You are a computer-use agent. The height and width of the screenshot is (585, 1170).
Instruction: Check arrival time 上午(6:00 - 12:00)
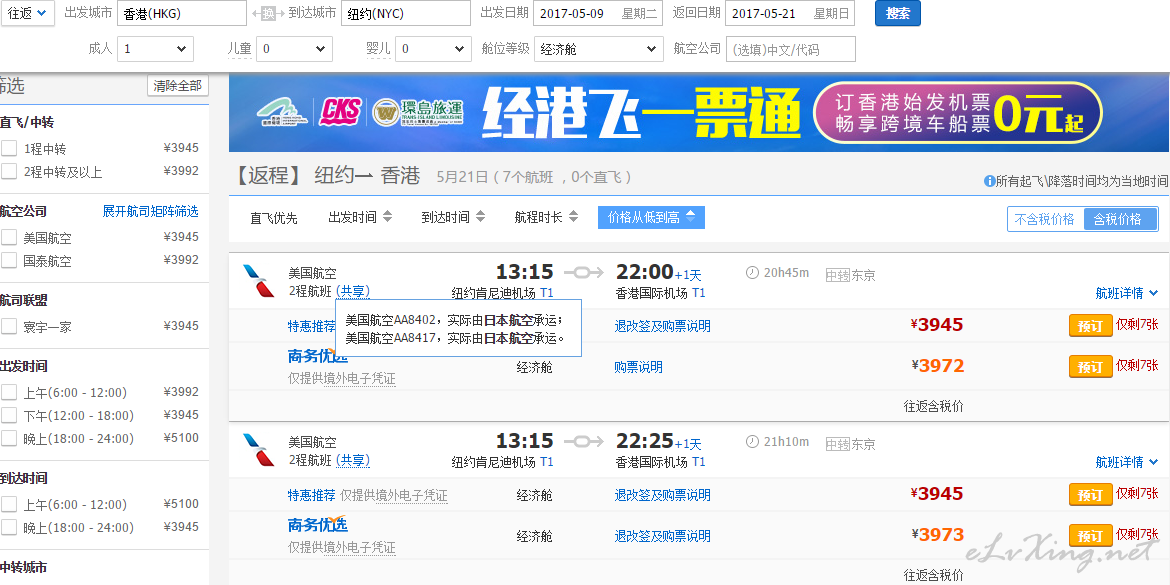(x=9, y=504)
